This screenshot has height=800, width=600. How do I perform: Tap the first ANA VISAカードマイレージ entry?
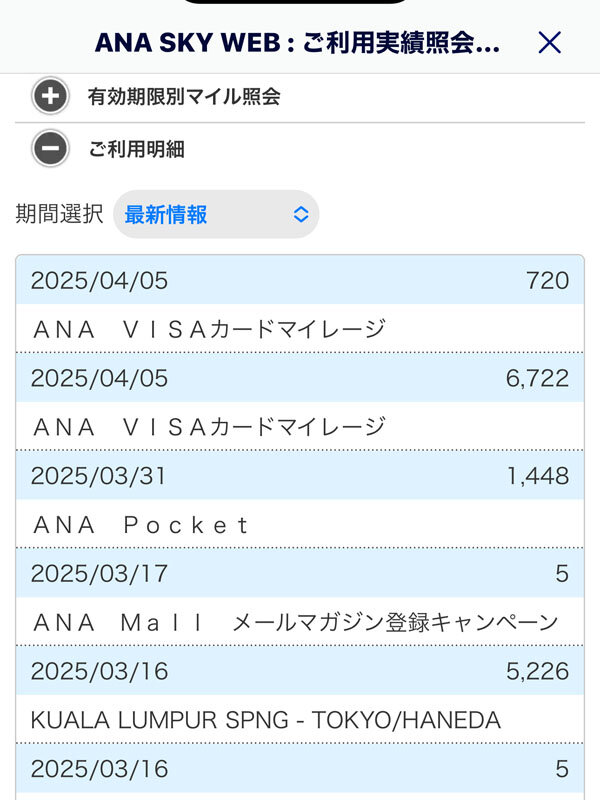coord(209,329)
